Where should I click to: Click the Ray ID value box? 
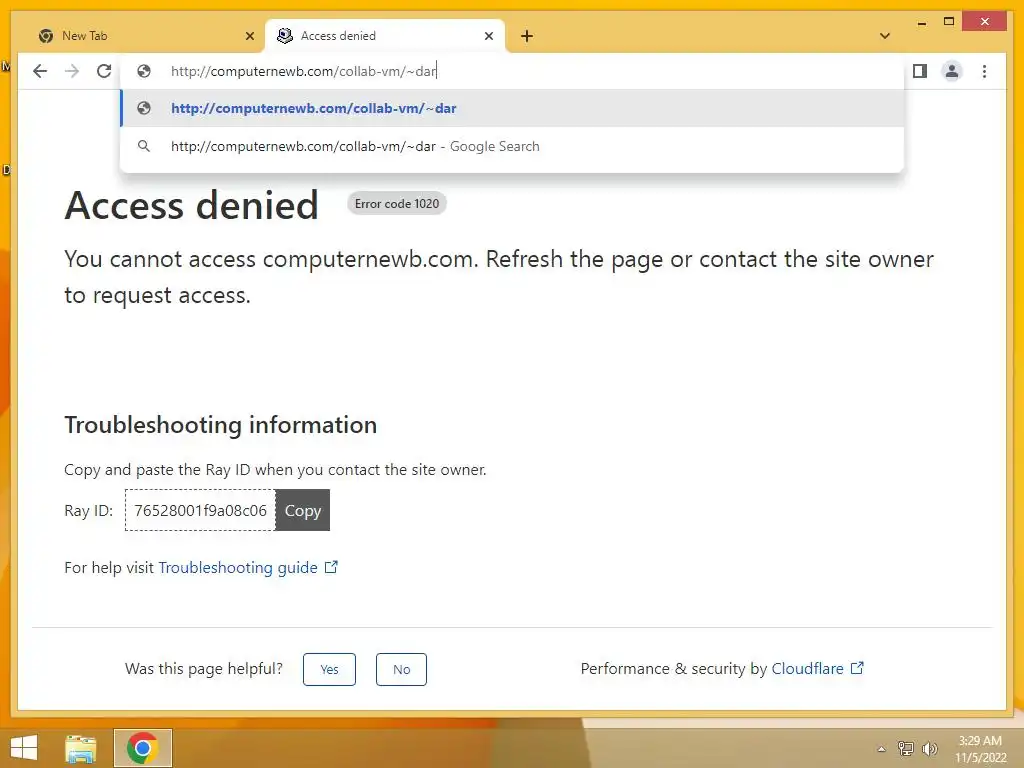click(x=200, y=510)
